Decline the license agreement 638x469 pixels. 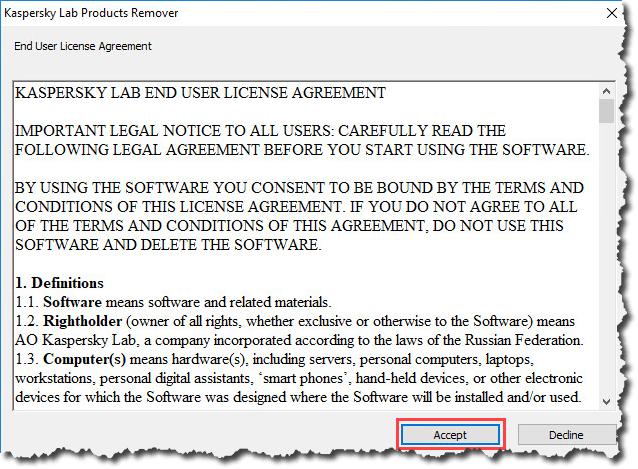pyautogui.click(x=566, y=435)
